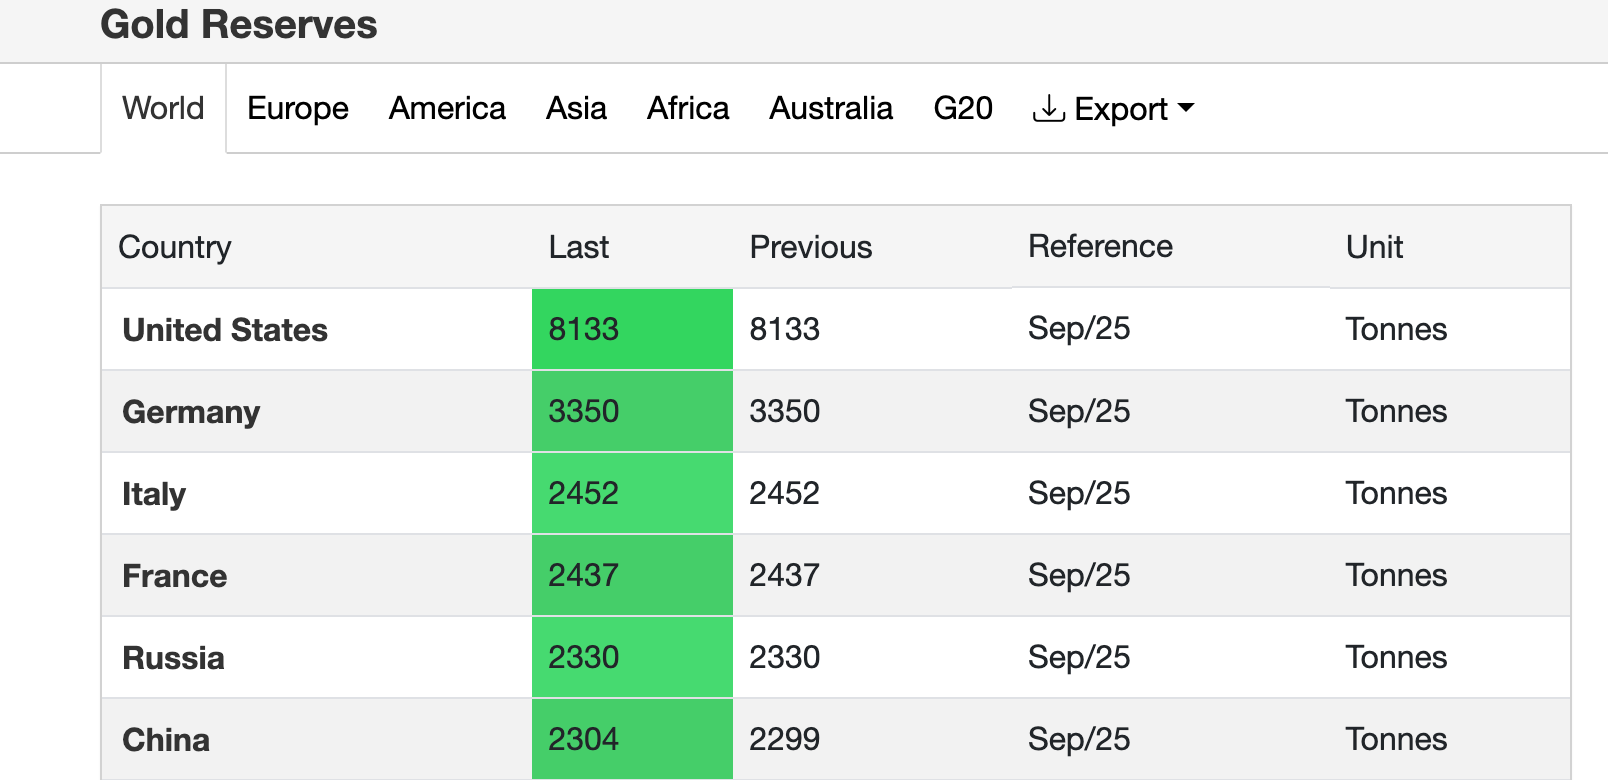
Task: Select the Australia tab
Action: [x=830, y=108]
